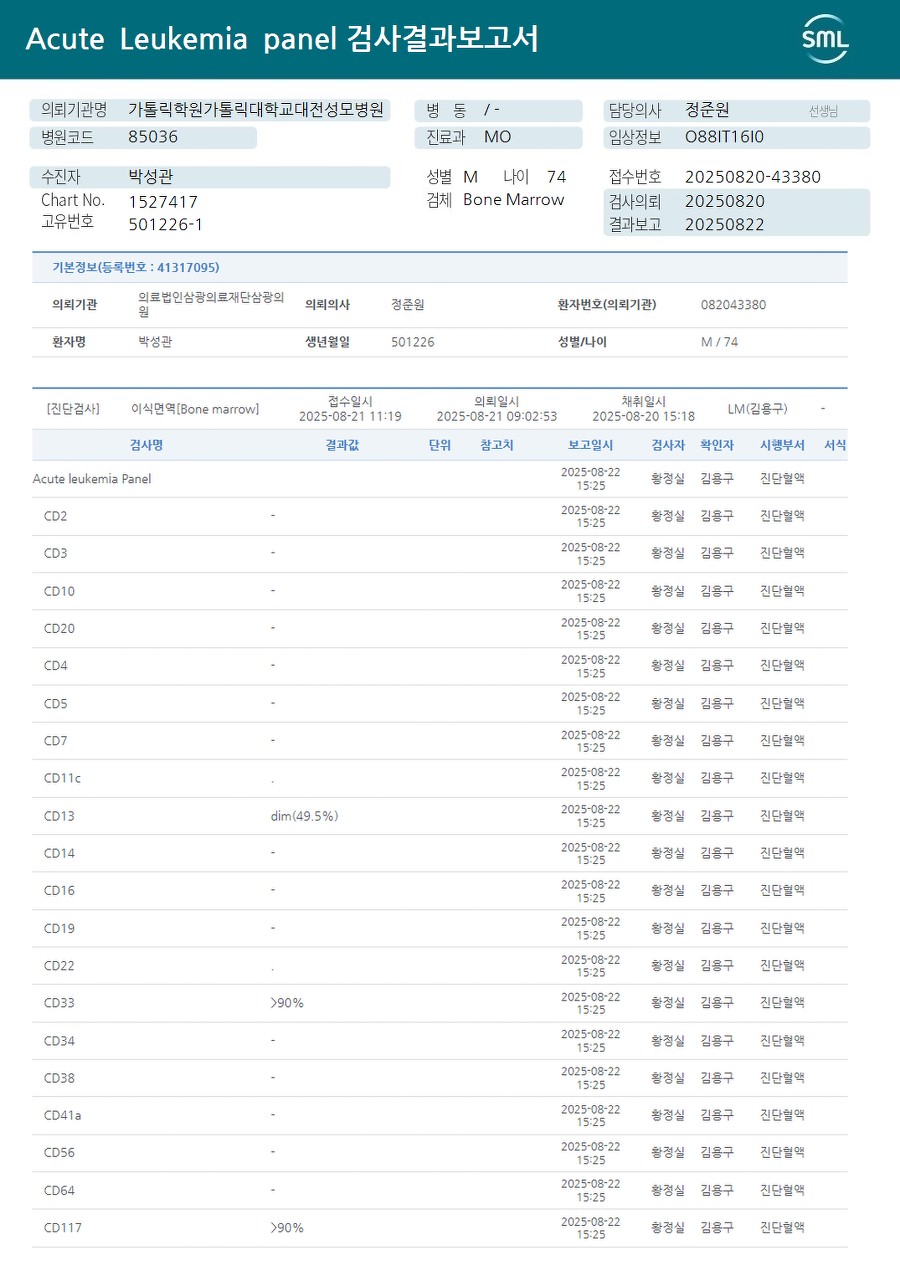Click the 이식면역[Bone marrow] label
The width and height of the screenshot is (900, 1271).
coord(195,409)
